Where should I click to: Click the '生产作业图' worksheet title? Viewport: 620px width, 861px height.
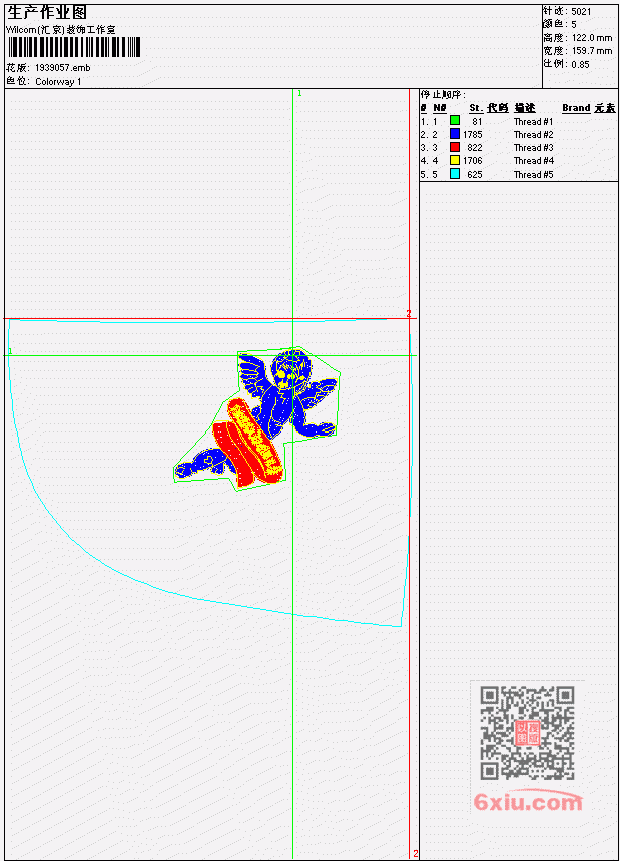(x=47, y=13)
